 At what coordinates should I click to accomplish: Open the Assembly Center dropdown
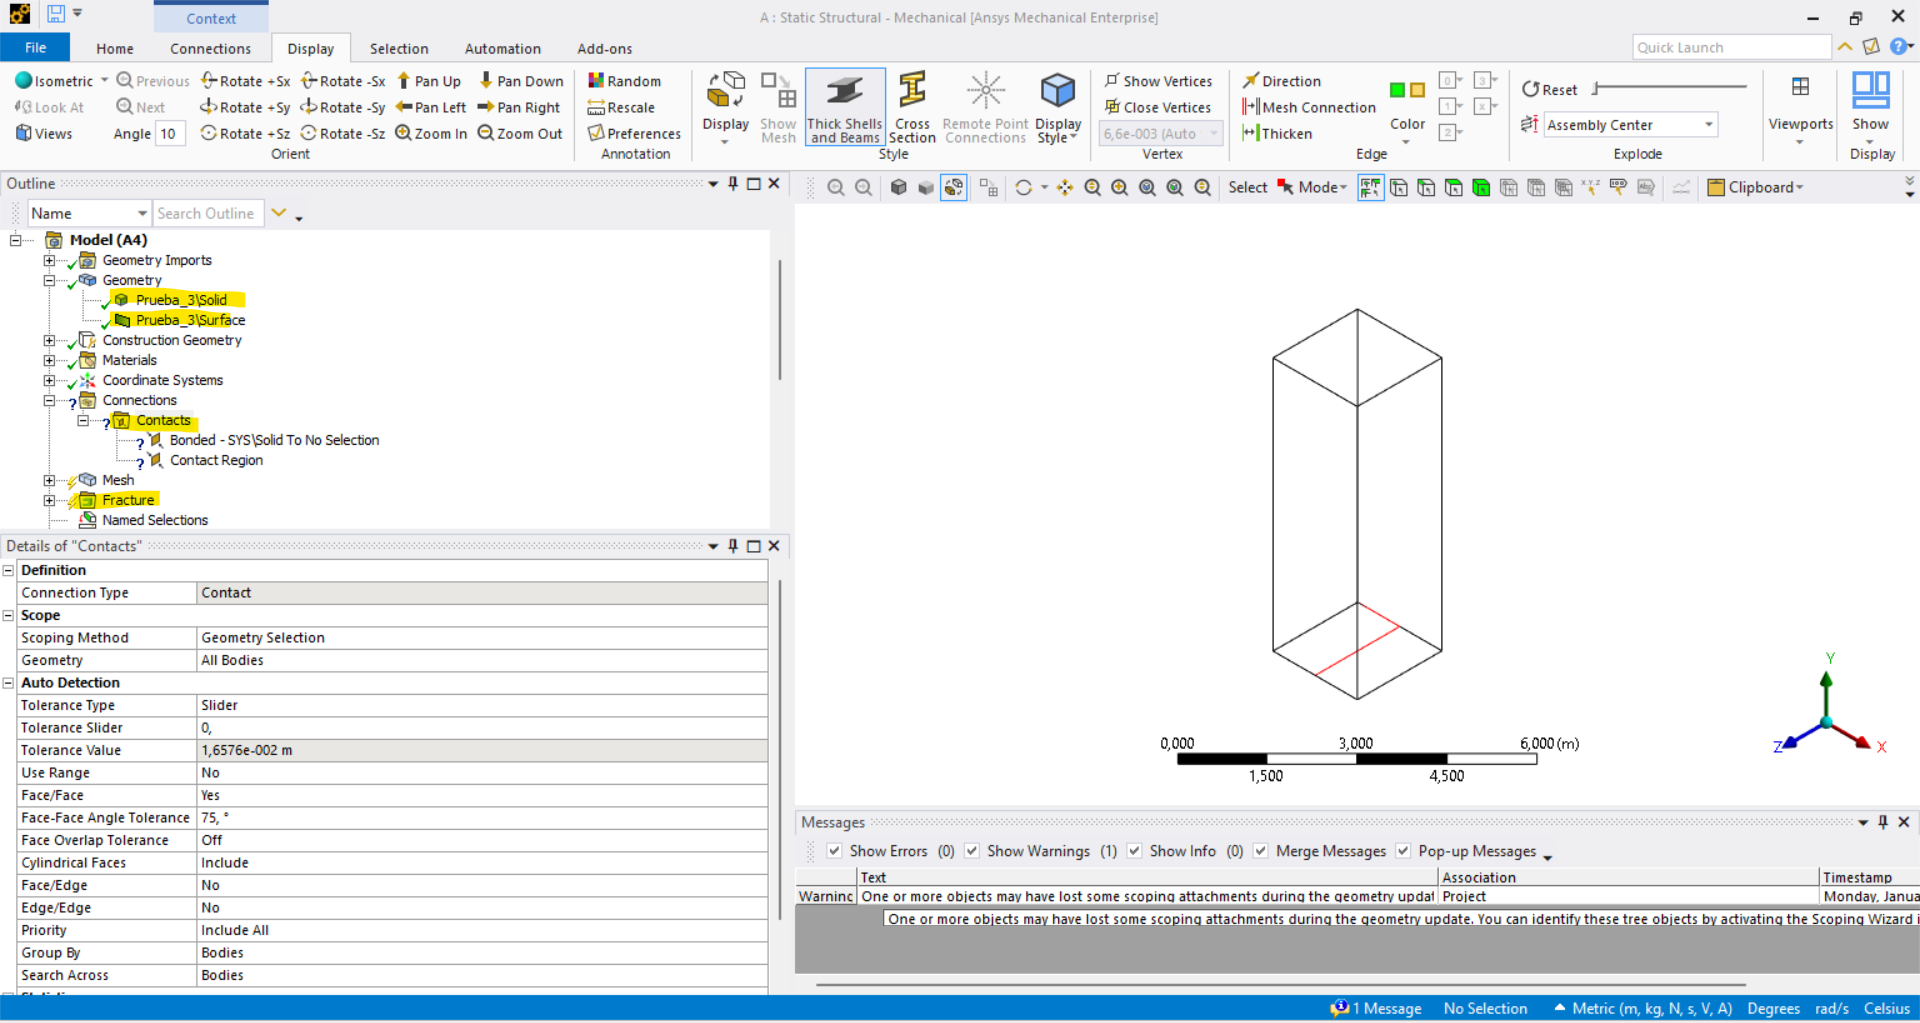1709,125
